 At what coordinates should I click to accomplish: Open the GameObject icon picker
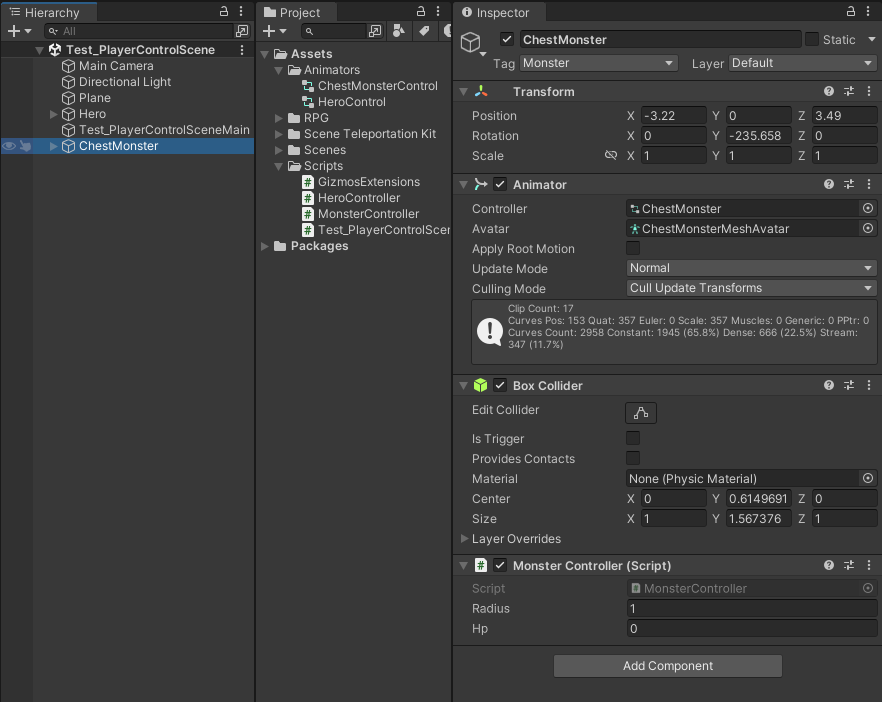coord(473,44)
